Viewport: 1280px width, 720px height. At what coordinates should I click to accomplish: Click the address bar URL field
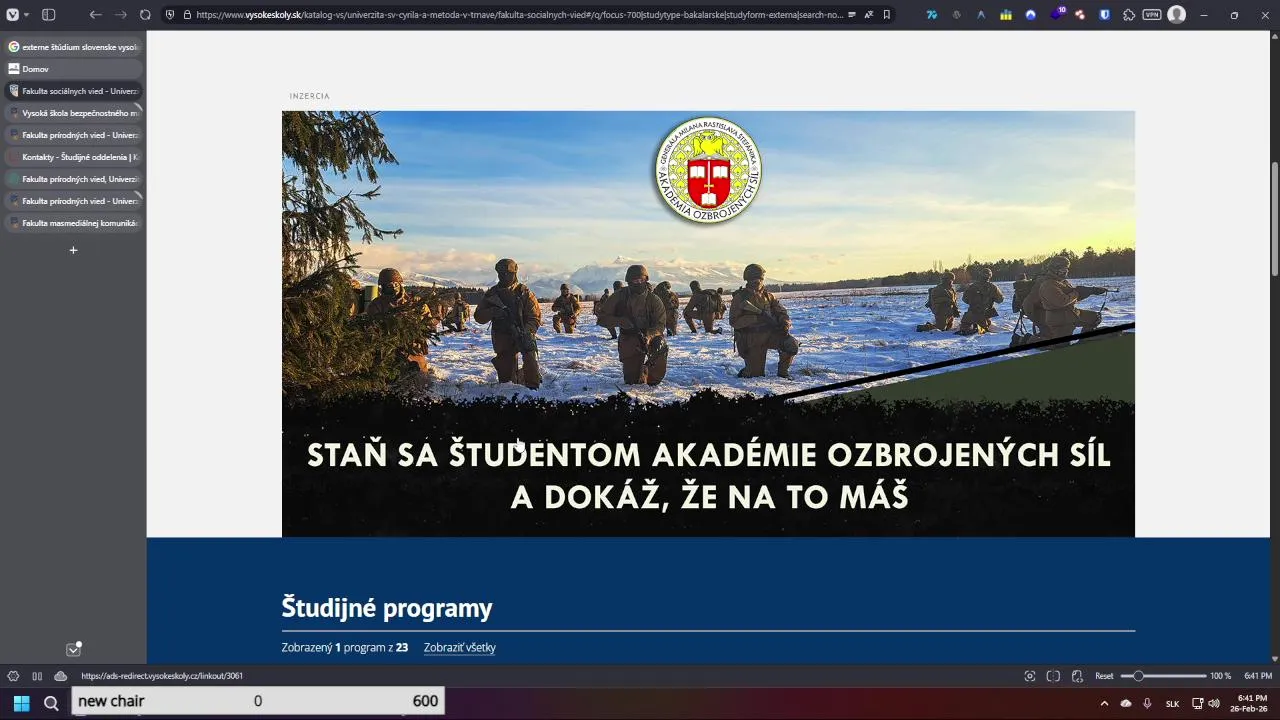pyautogui.click(x=518, y=15)
